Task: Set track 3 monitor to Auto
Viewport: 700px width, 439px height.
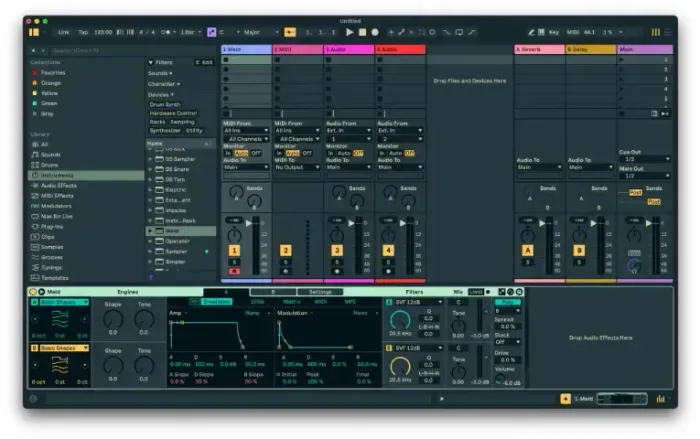Action: tap(344, 153)
